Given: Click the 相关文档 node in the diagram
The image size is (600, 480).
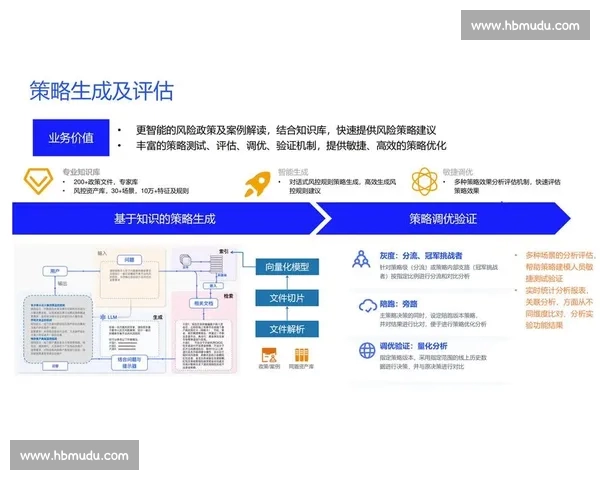Looking at the screenshot, I should (x=203, y=303).
